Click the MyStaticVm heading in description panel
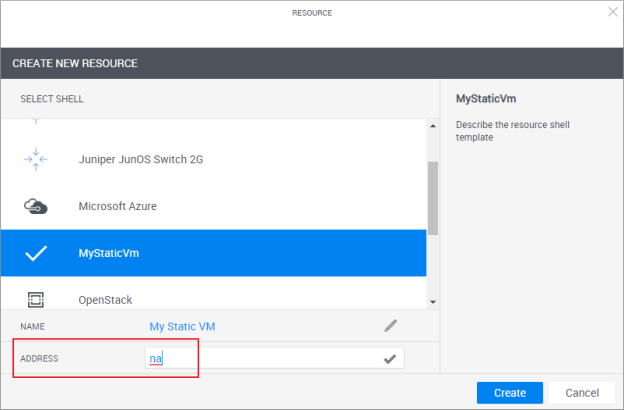Viewport: 624px width, 410px height. click(x=485, y=99)
